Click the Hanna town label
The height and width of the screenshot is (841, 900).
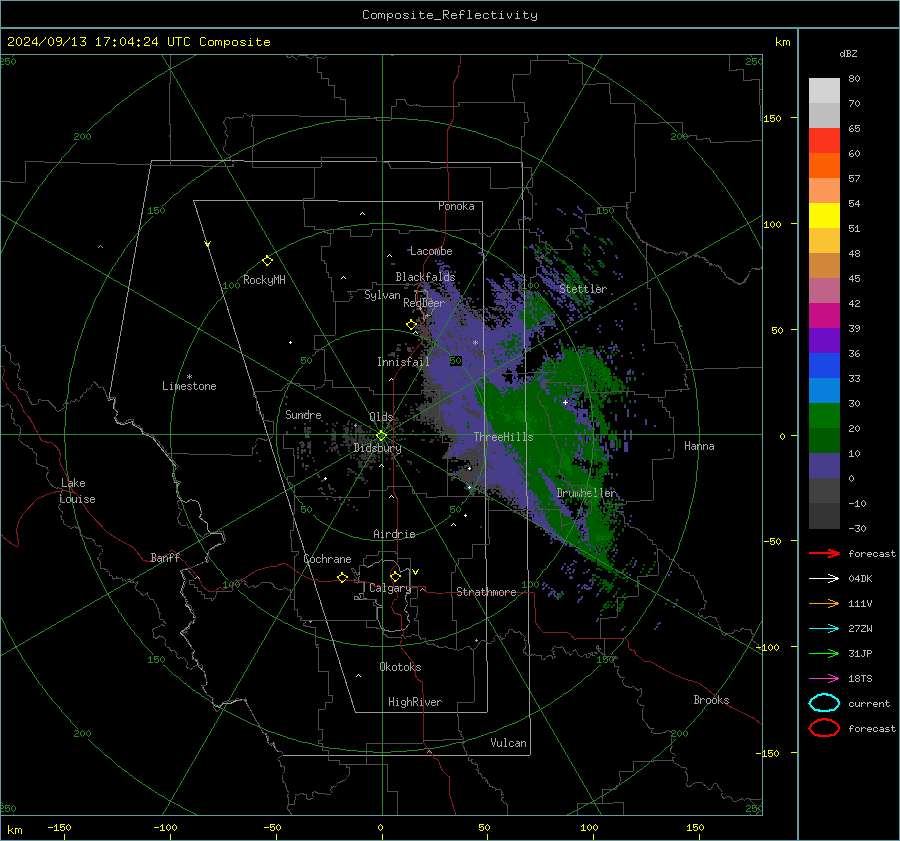pyautogui.click(x=699, y=446)
